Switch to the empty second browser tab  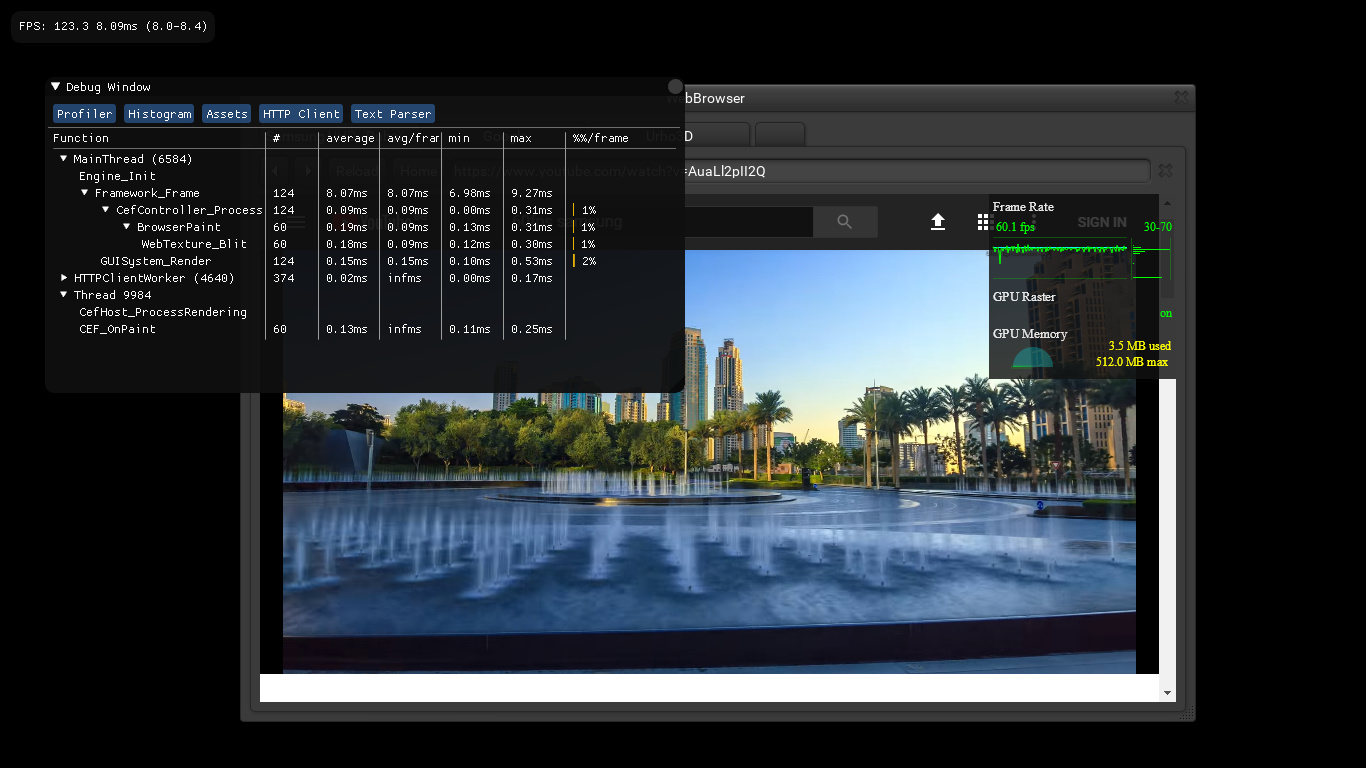pos(780,134)
